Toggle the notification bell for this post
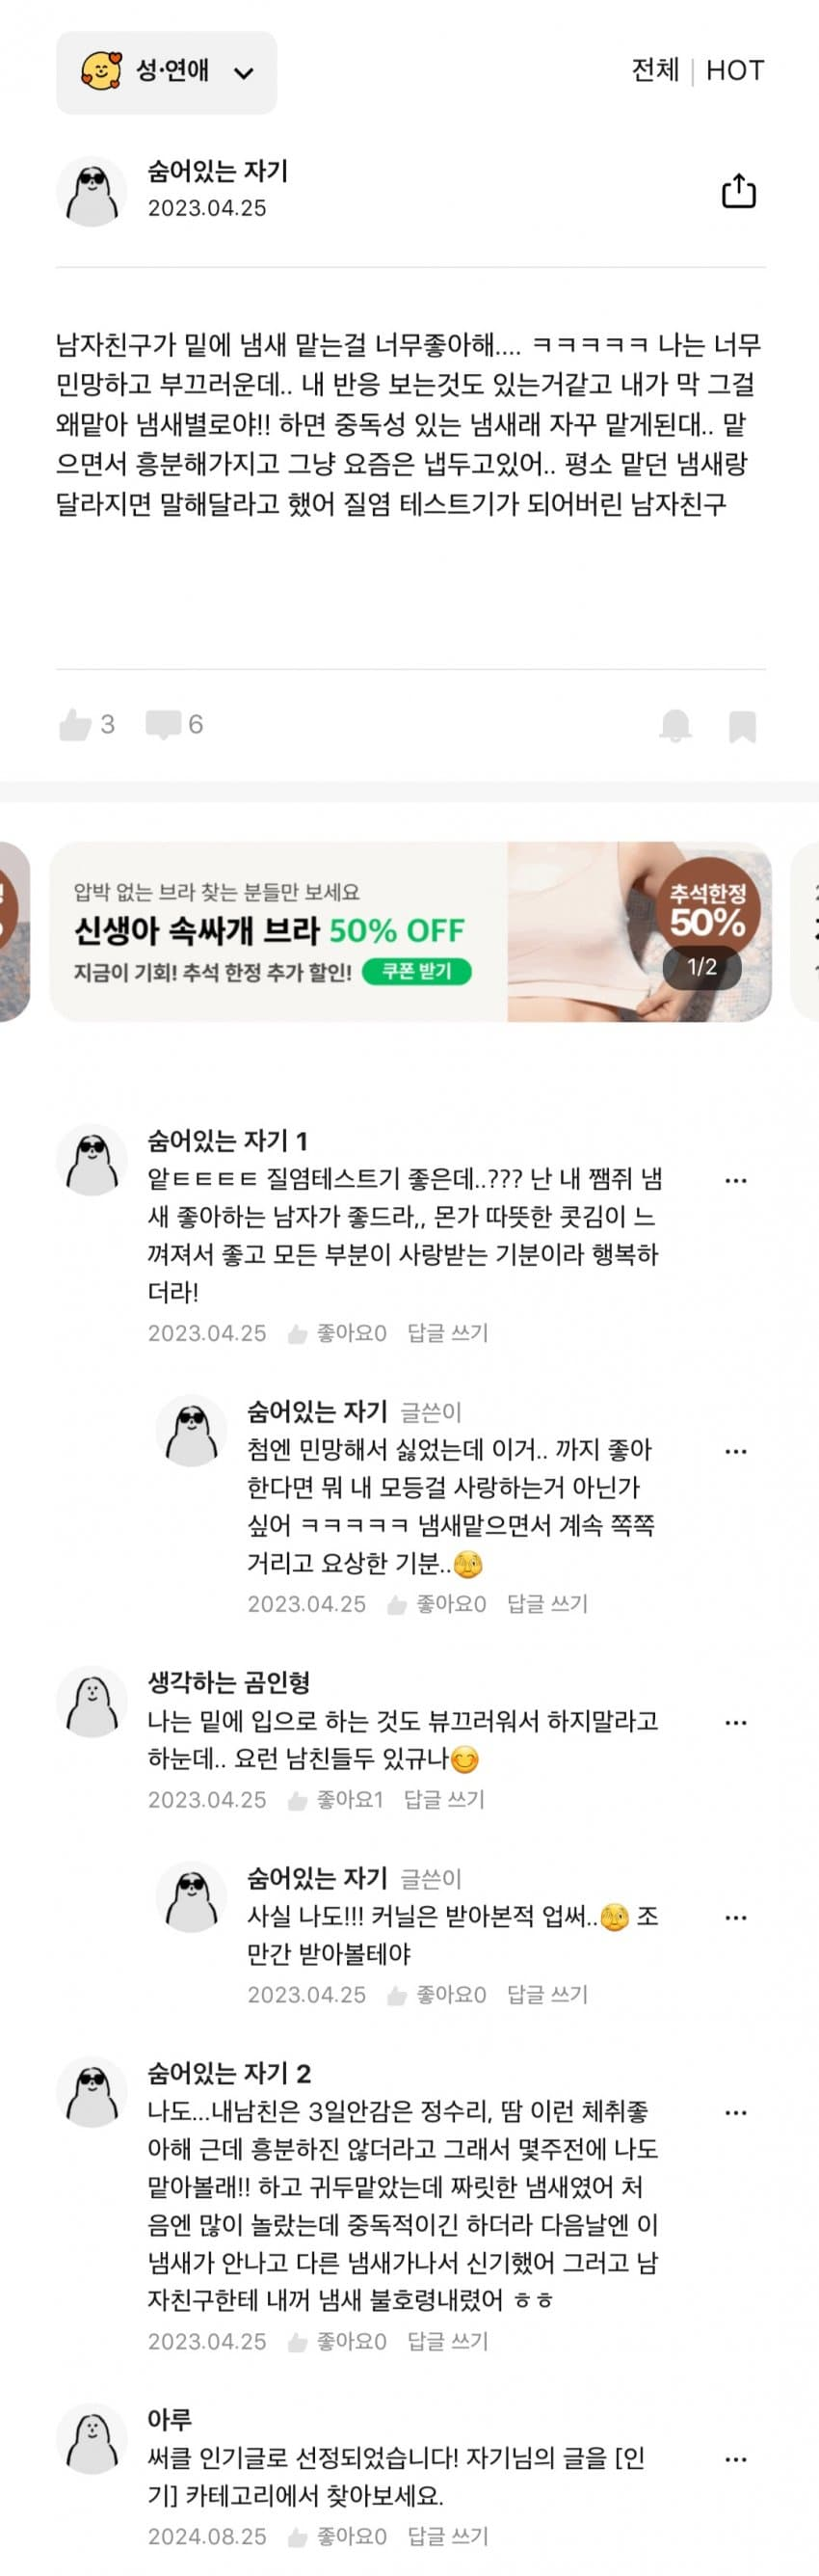 pos(676,725)
